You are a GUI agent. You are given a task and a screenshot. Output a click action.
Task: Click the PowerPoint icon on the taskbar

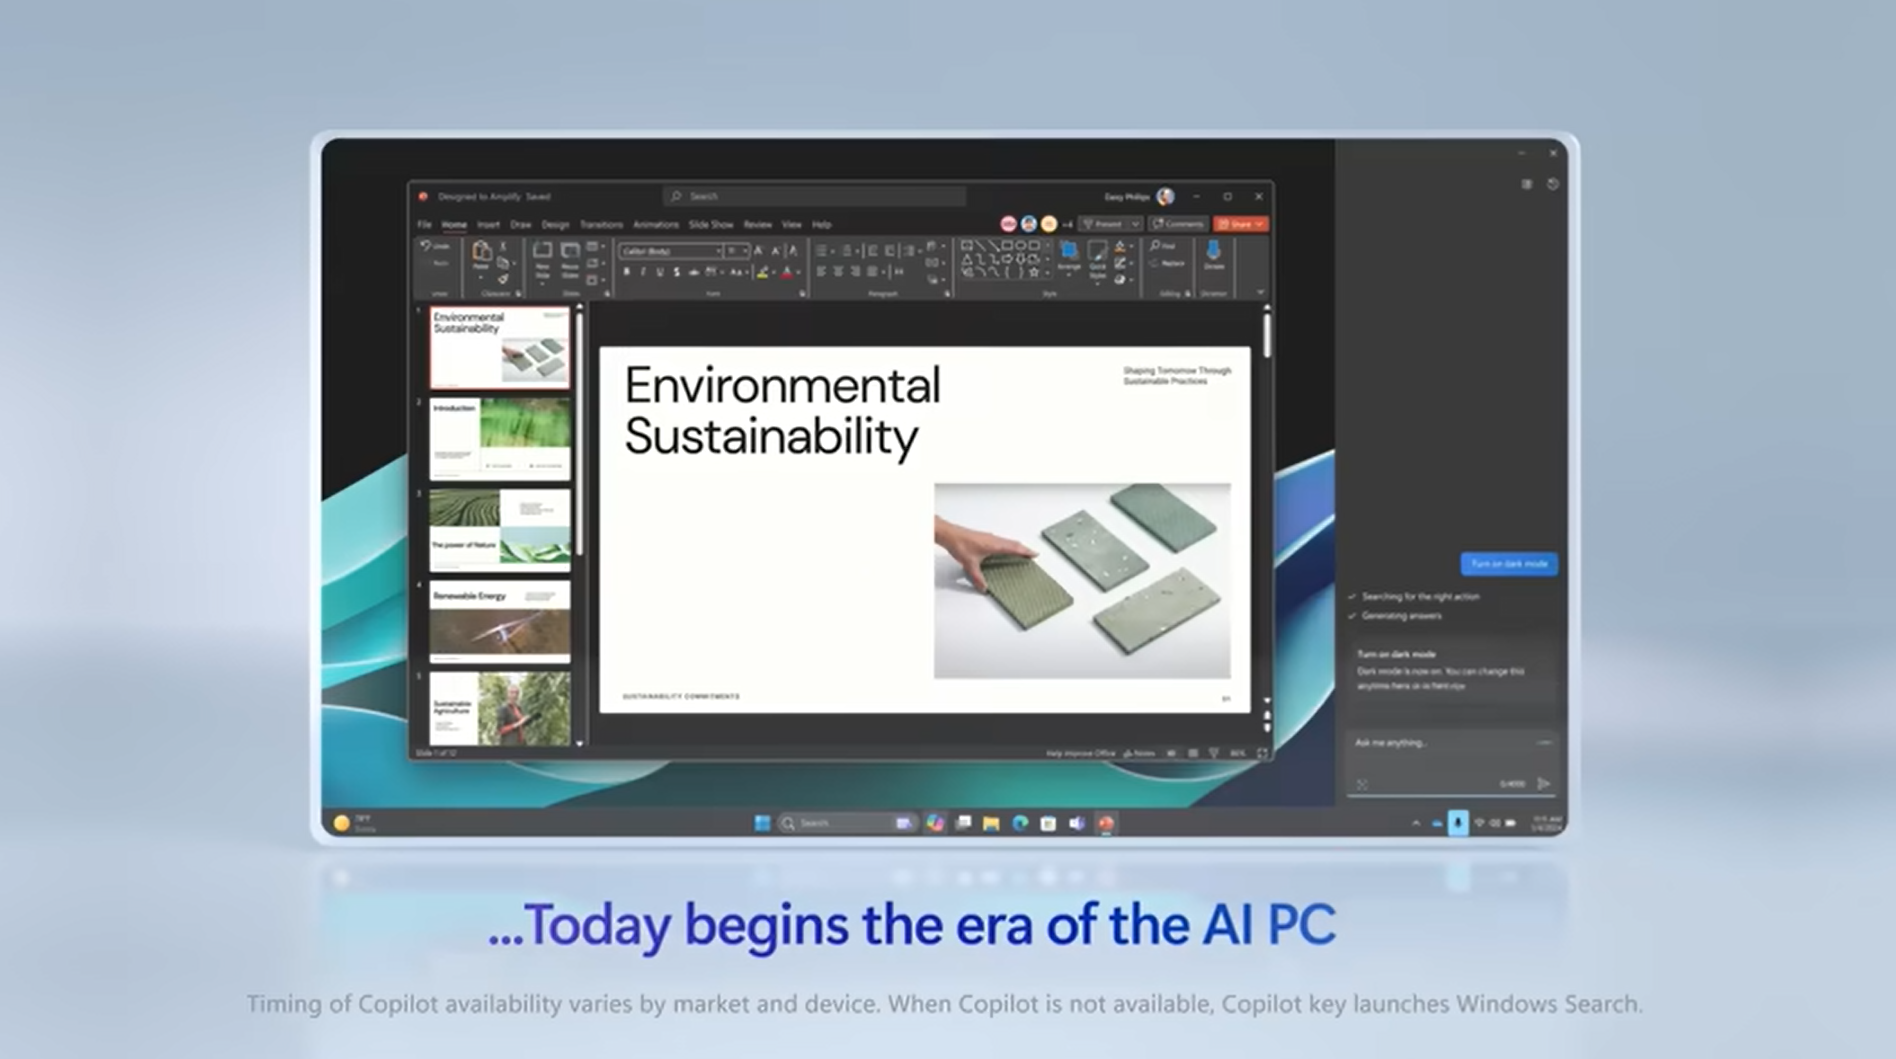click(1106, 823)
